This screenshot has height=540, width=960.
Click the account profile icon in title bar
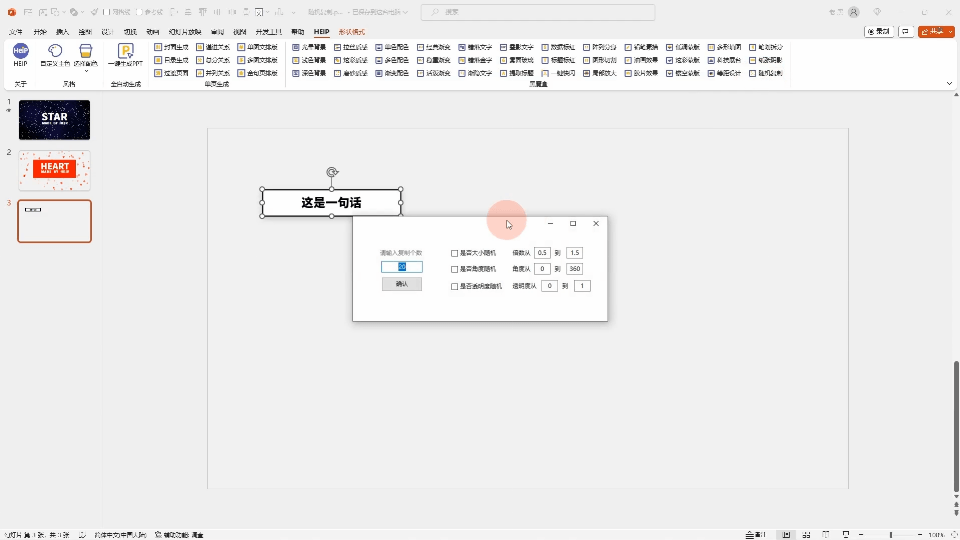click(853, 12)
